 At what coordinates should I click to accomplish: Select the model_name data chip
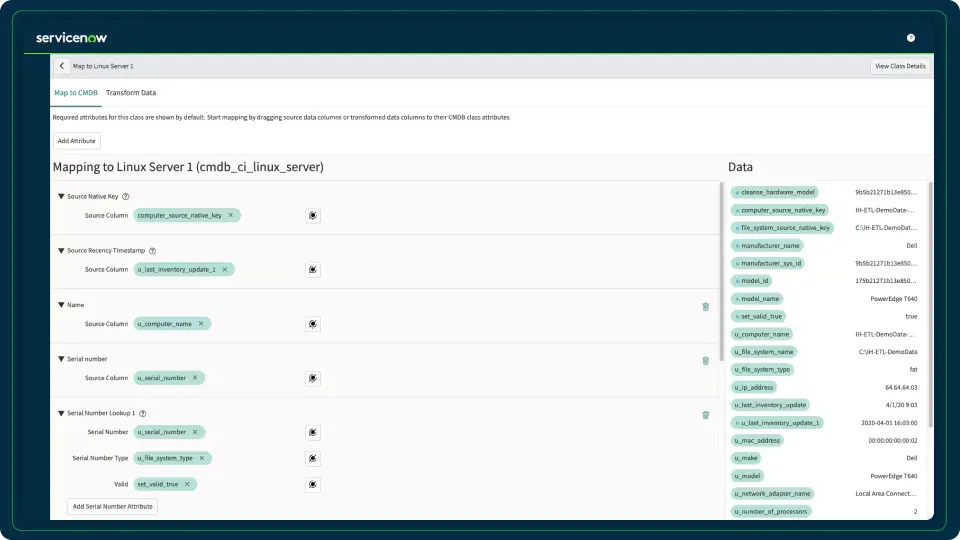(x=757, y=299)
